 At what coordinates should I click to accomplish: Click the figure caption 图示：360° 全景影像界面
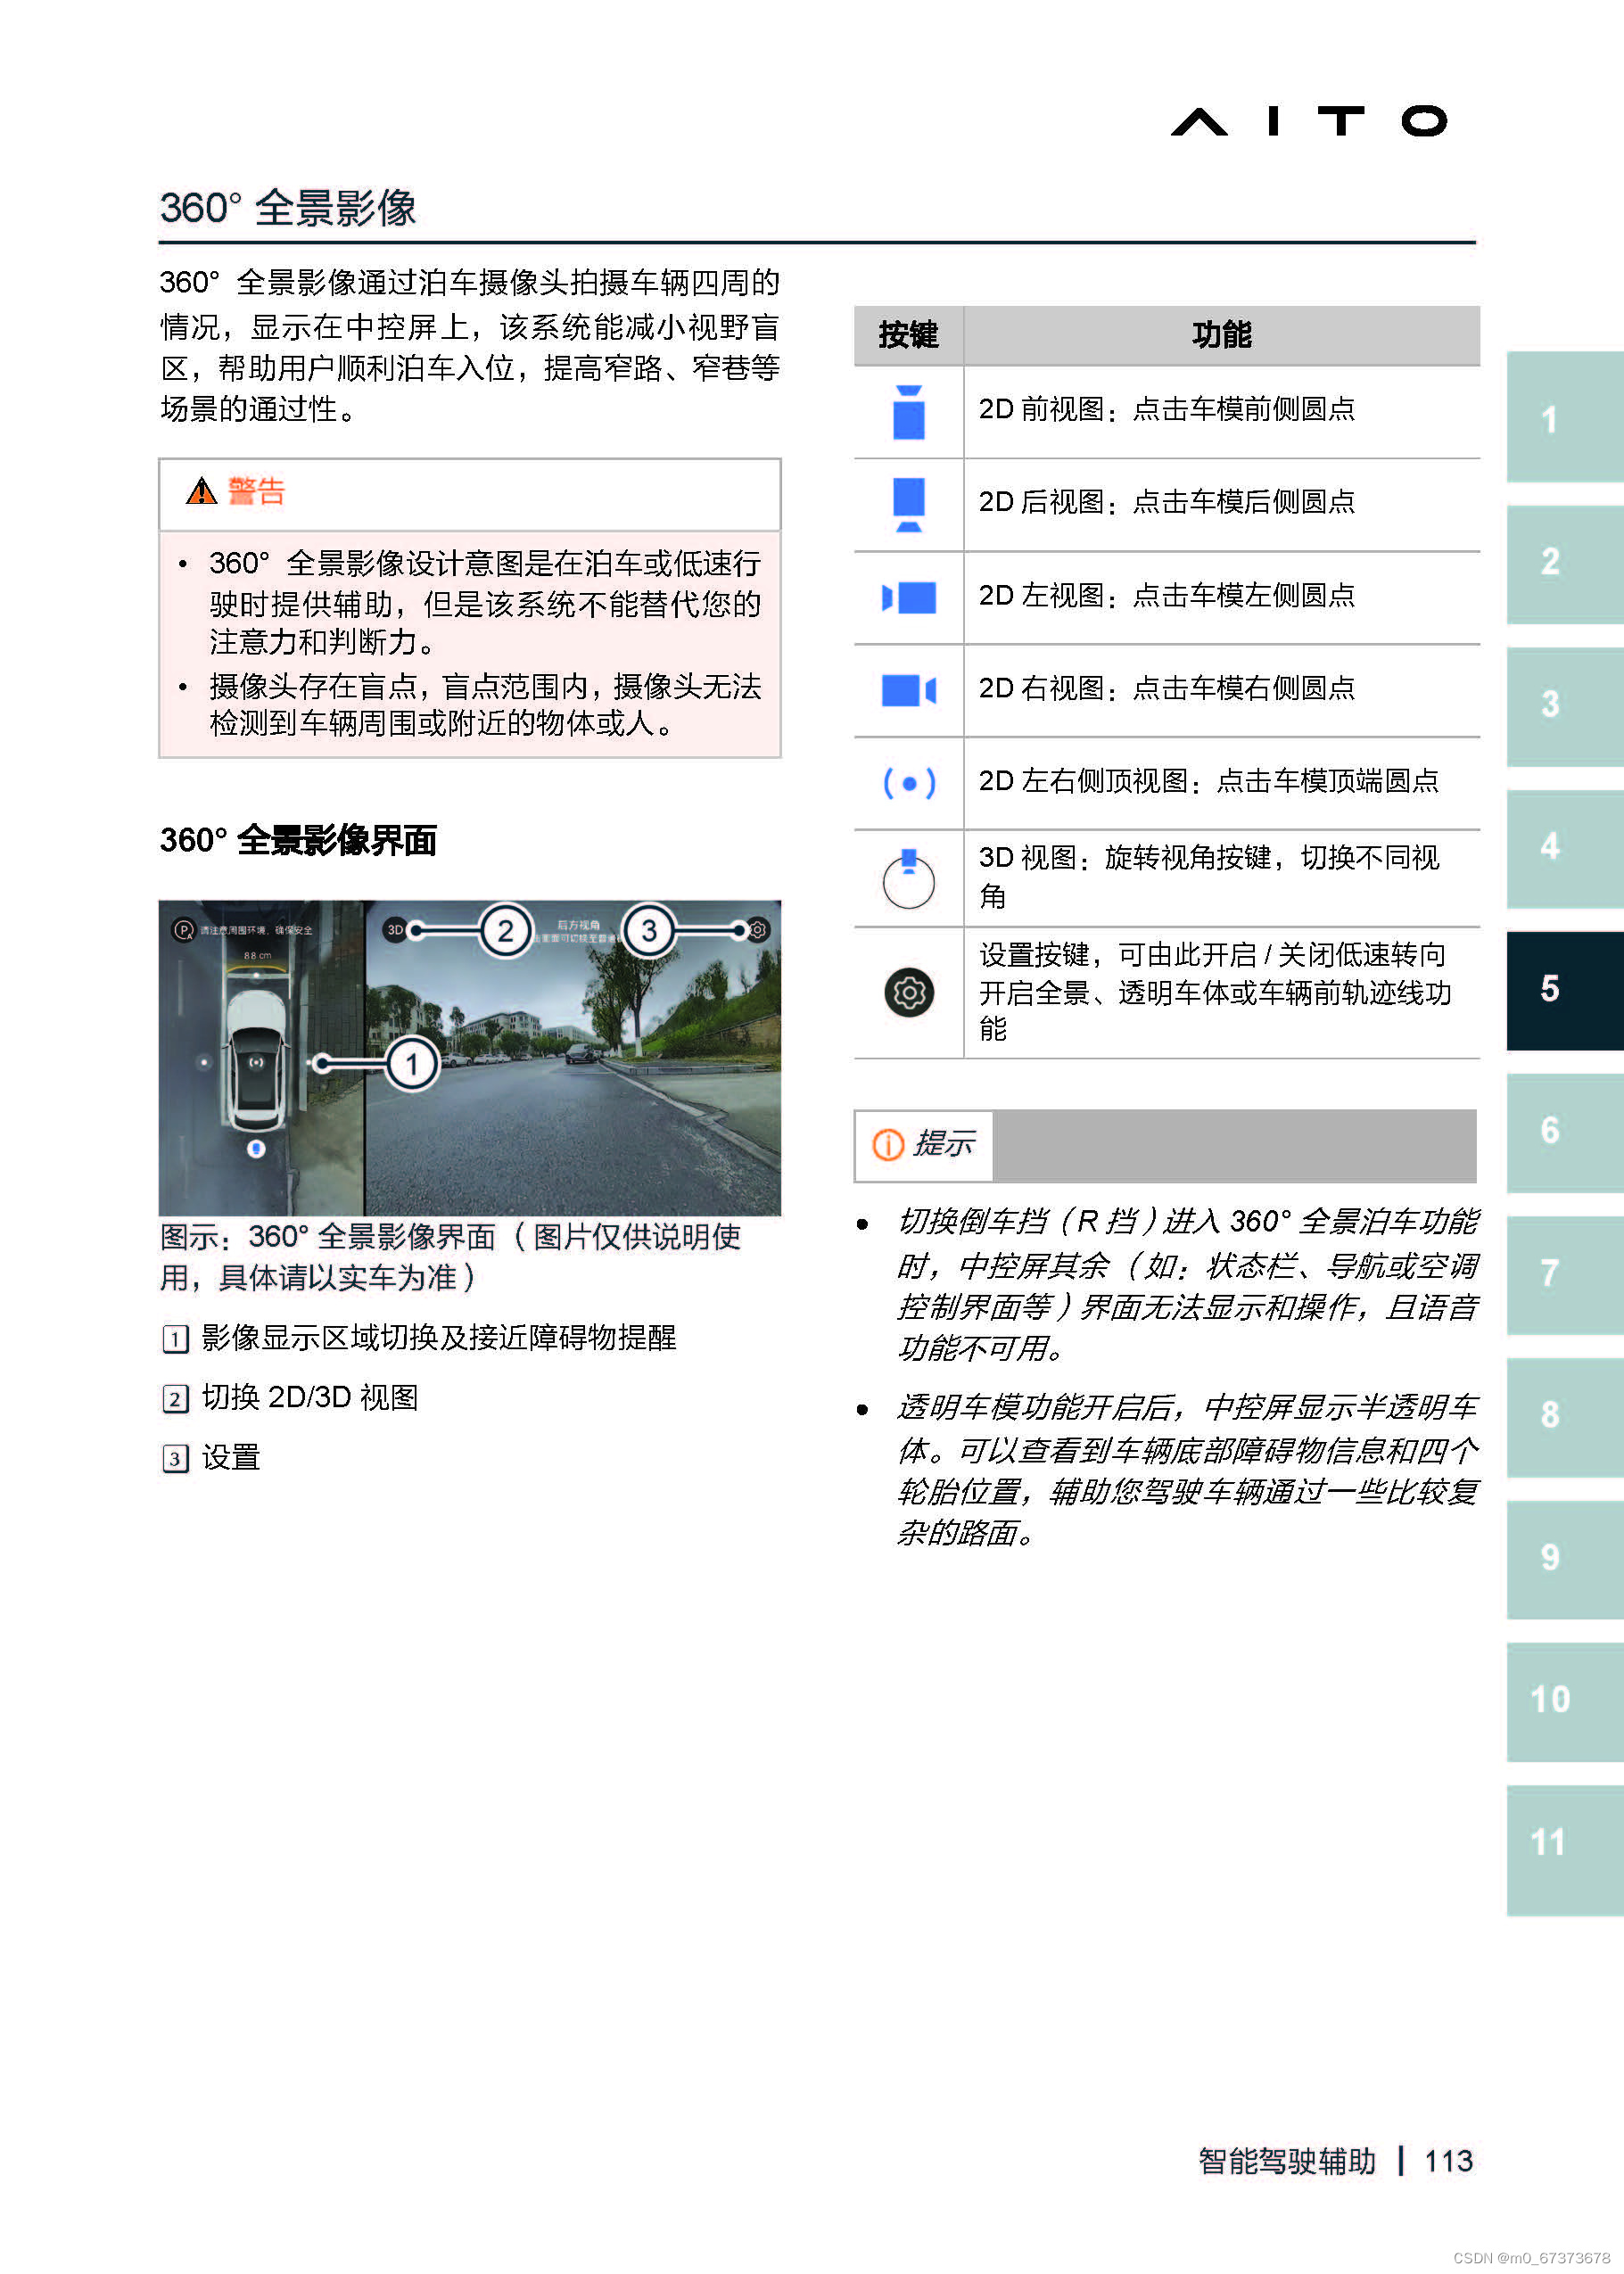tap(451, 1257)
